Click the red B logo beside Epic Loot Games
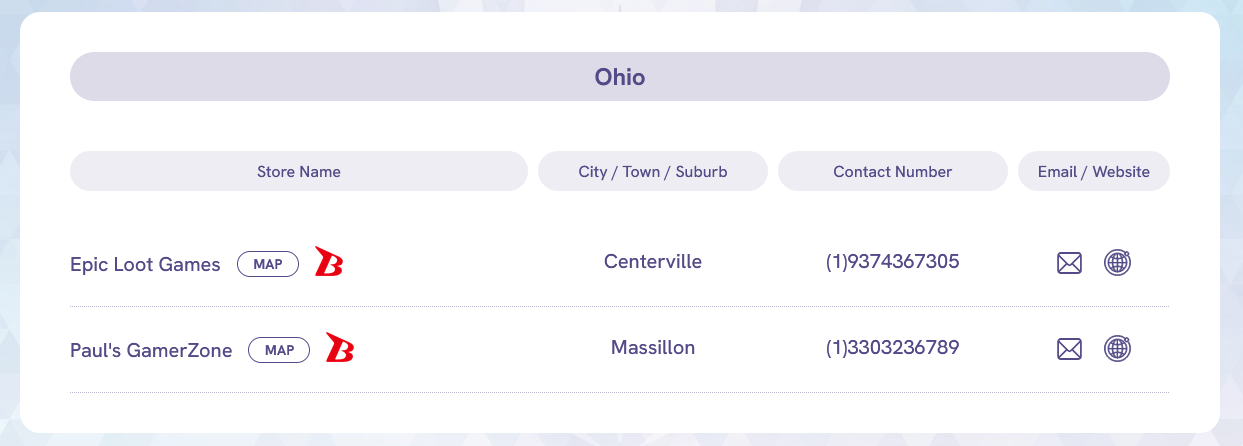Viewport: 1243px width, 446px height. coord(328,262)
